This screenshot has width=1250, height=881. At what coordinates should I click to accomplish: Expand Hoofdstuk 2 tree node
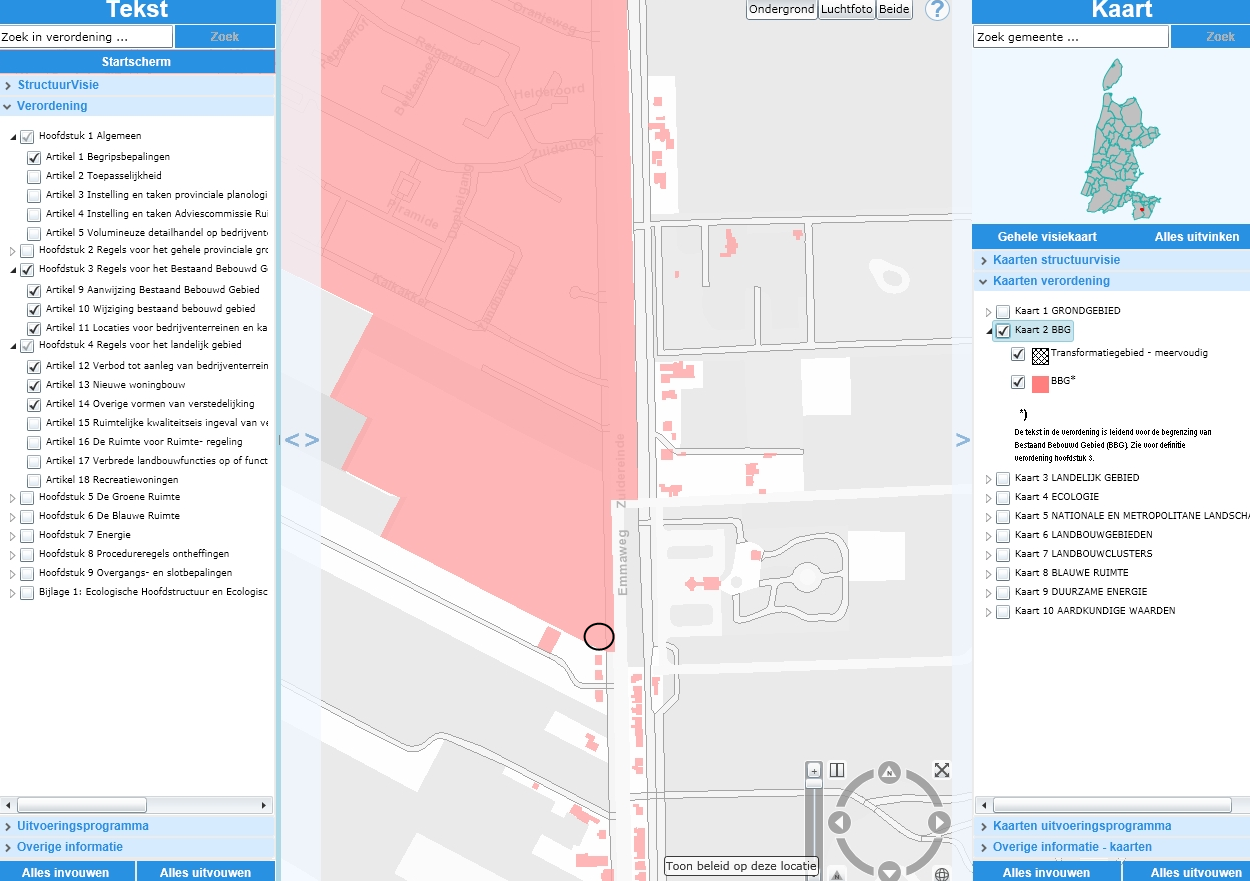[14, 251]
